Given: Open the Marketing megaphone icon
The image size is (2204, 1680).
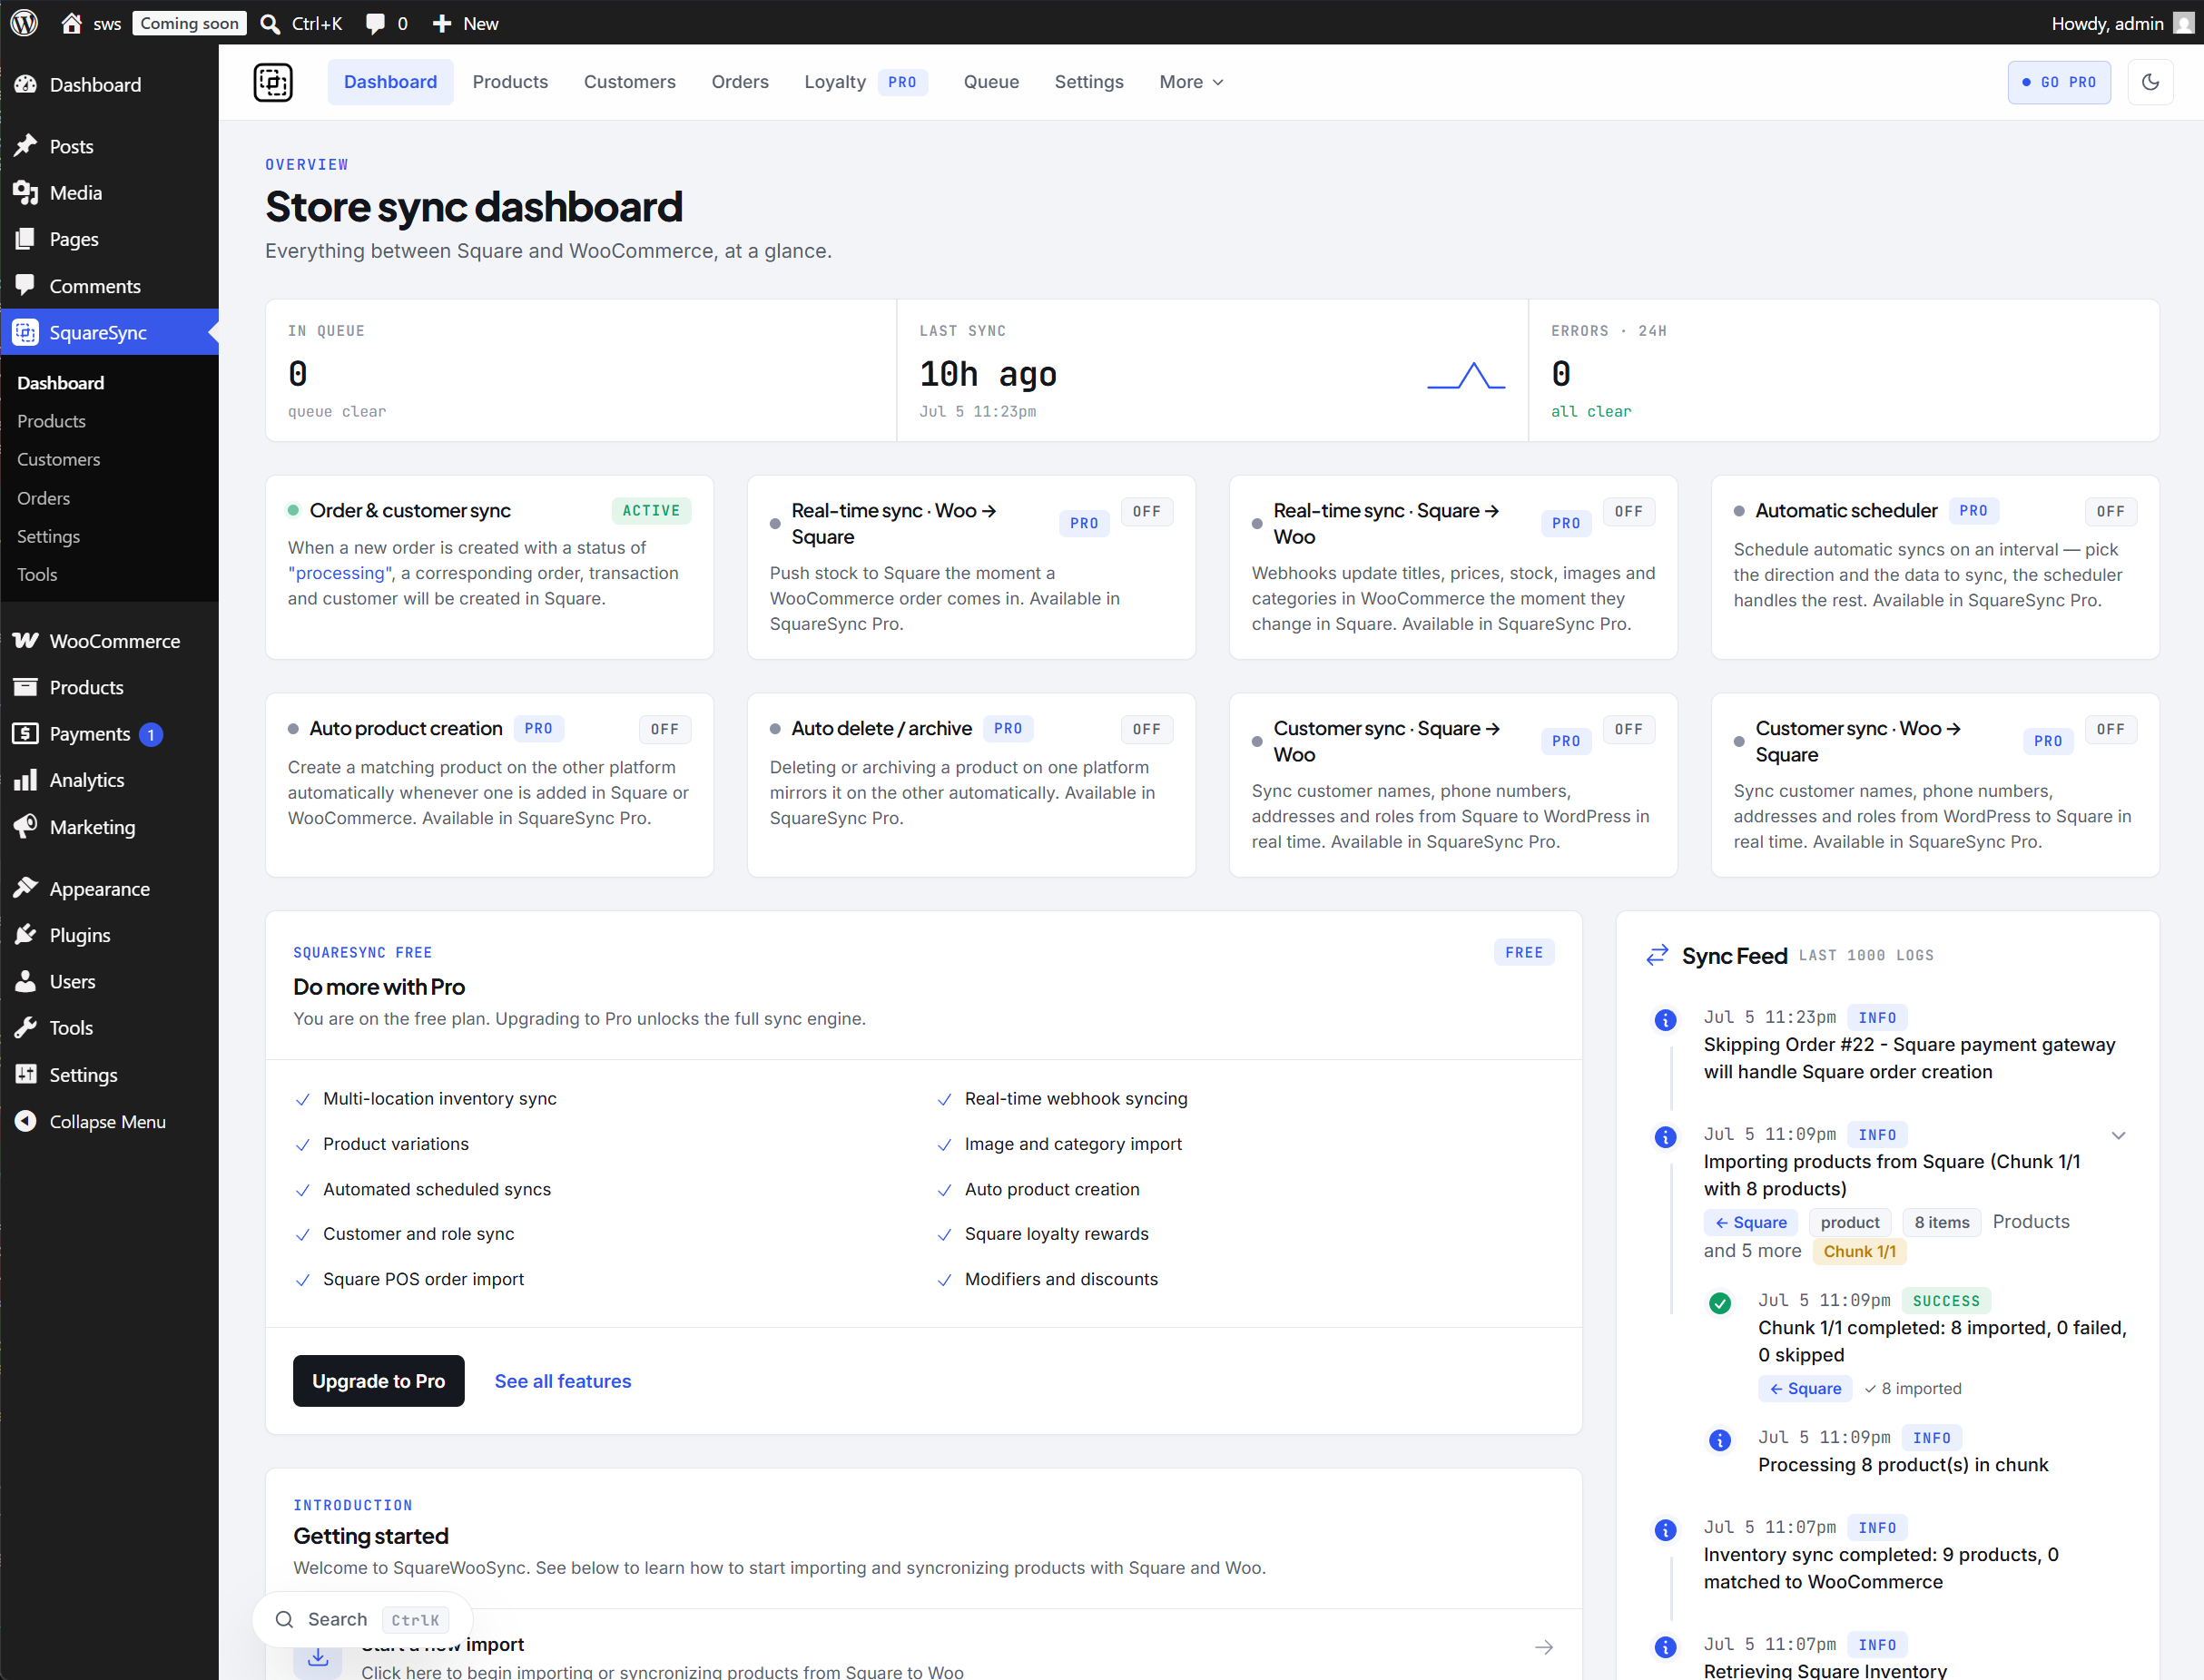Looking at the screenshot, I should click(x=26, y=827).
